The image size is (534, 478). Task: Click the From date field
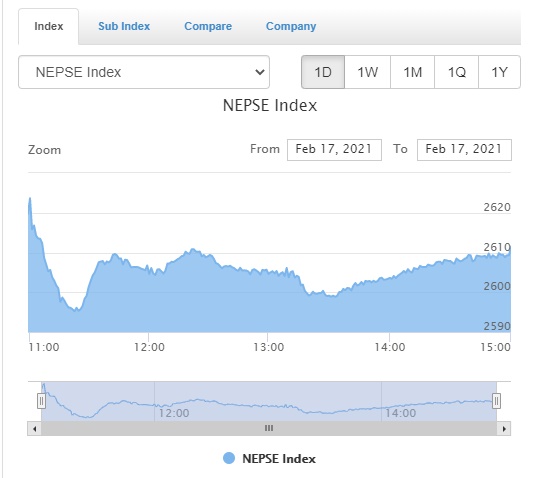pyautogui.click(x=334, y=149)
